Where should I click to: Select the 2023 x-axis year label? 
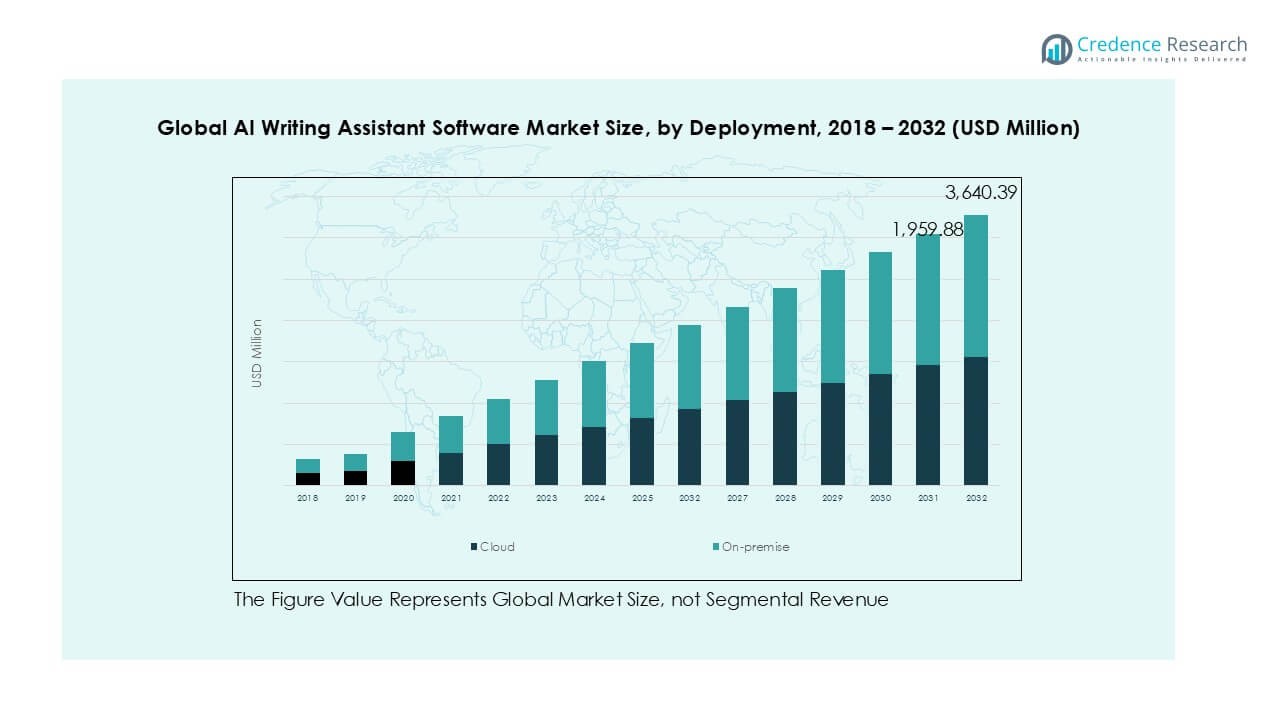(546, 497)
